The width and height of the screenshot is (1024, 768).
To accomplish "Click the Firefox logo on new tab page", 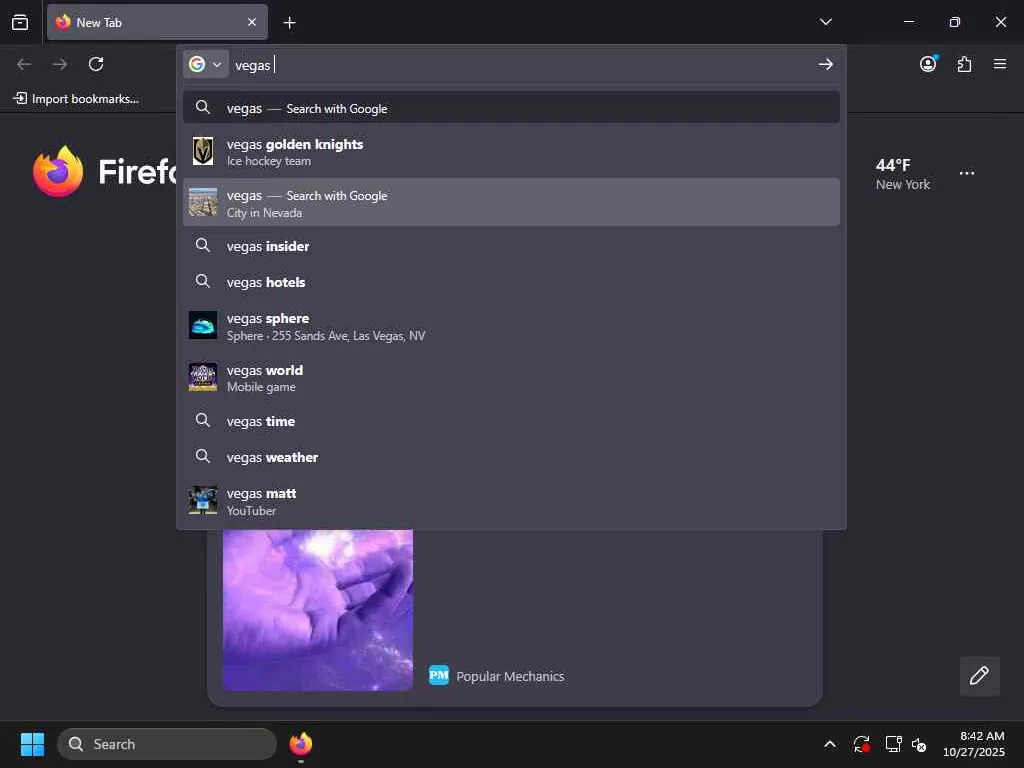I will tap(58, 171).
